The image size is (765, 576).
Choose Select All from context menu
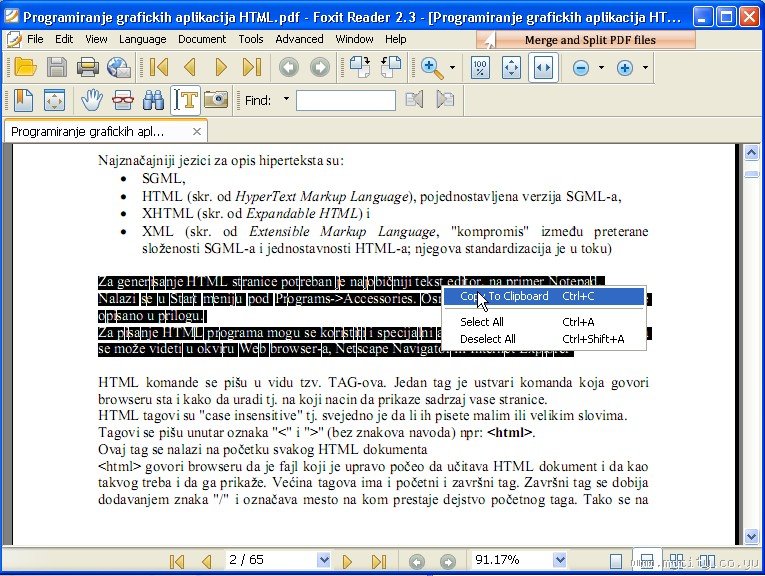tap(482, 322)
